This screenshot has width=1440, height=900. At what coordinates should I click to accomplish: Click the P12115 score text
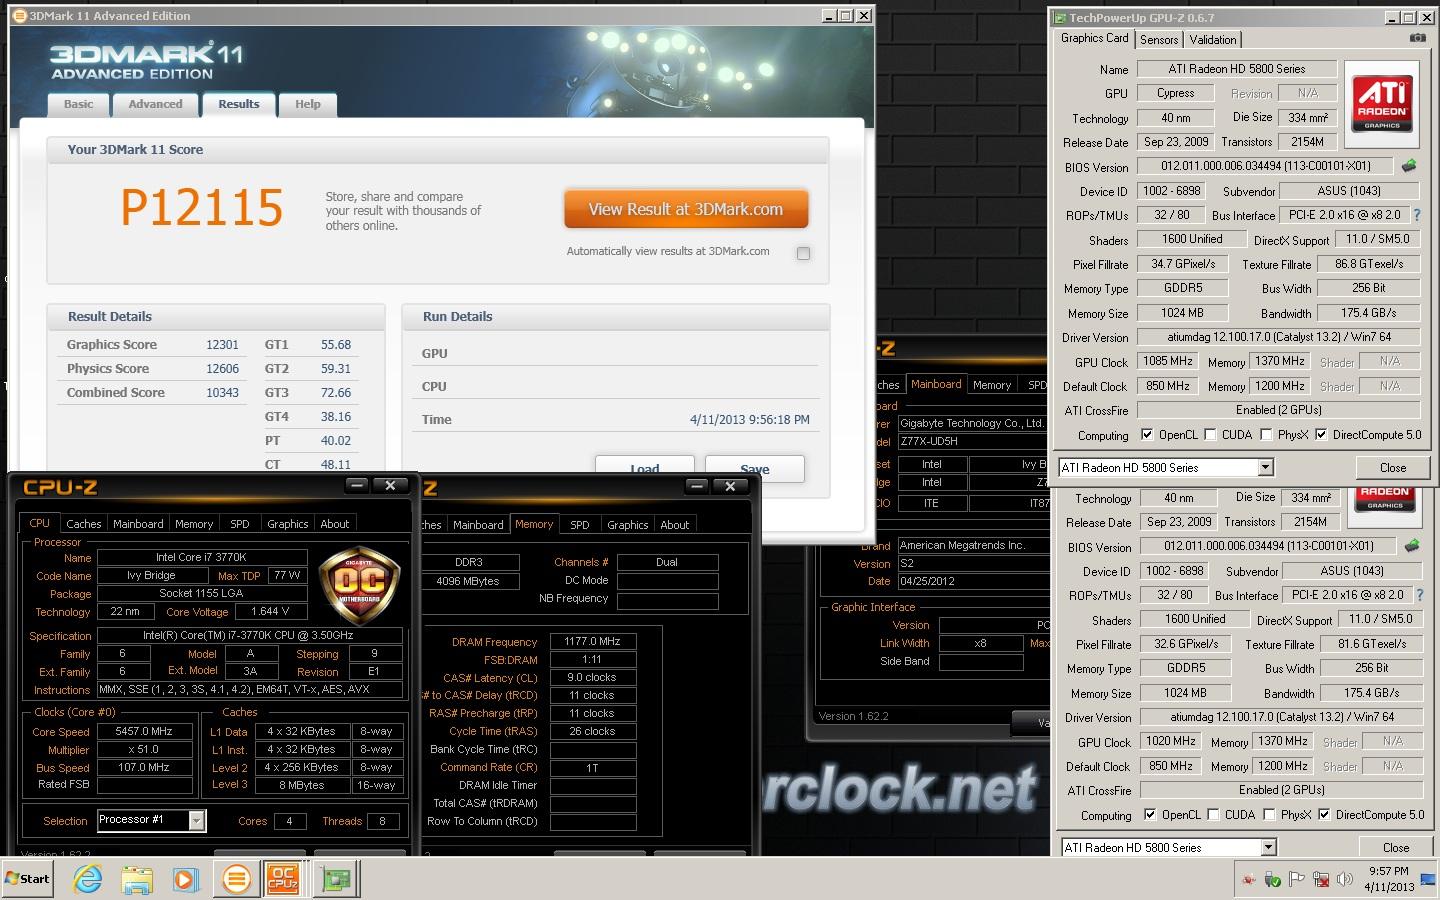(202, 207)
